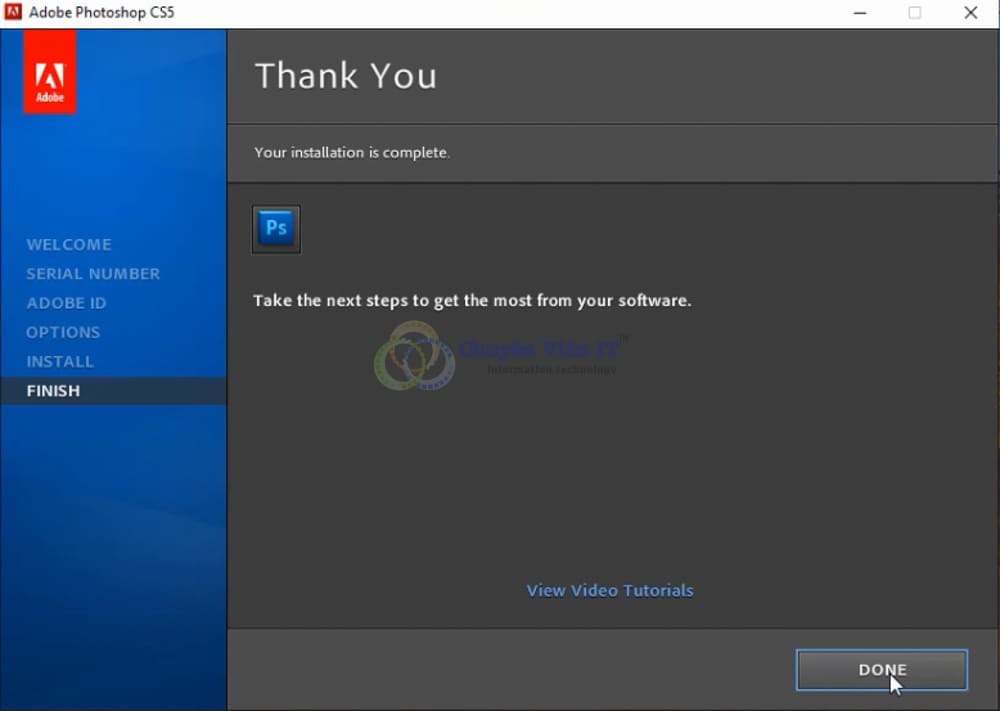This screenshot has width=1000, height=711.
Task: Select the WELCOME step in the sidebar
Action: [69, 244]
